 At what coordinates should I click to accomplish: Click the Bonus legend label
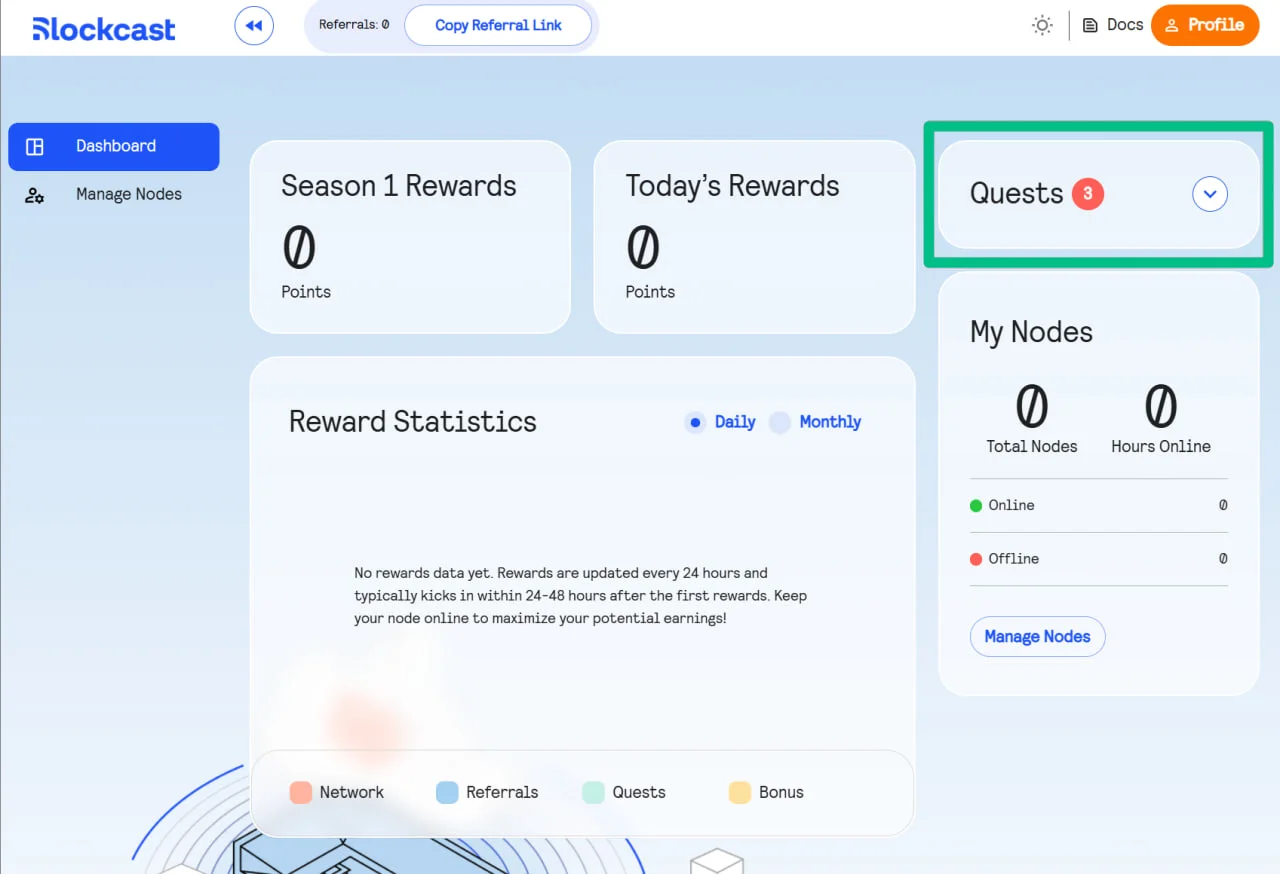[781, 793]
